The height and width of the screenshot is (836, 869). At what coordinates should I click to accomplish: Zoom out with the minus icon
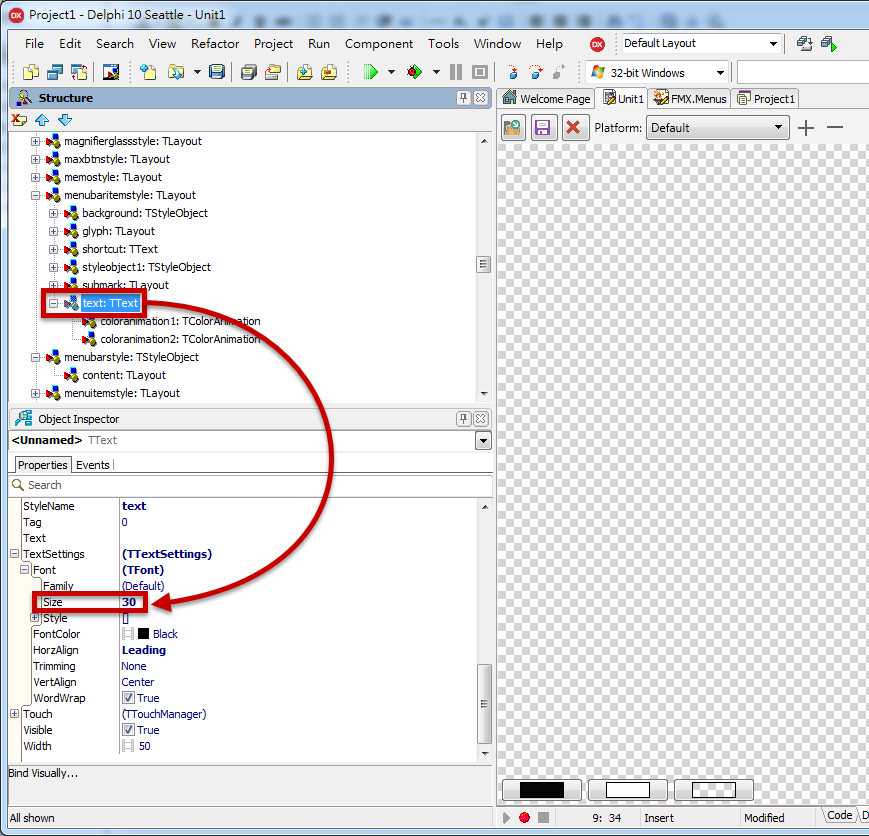(x=835, y=128)
